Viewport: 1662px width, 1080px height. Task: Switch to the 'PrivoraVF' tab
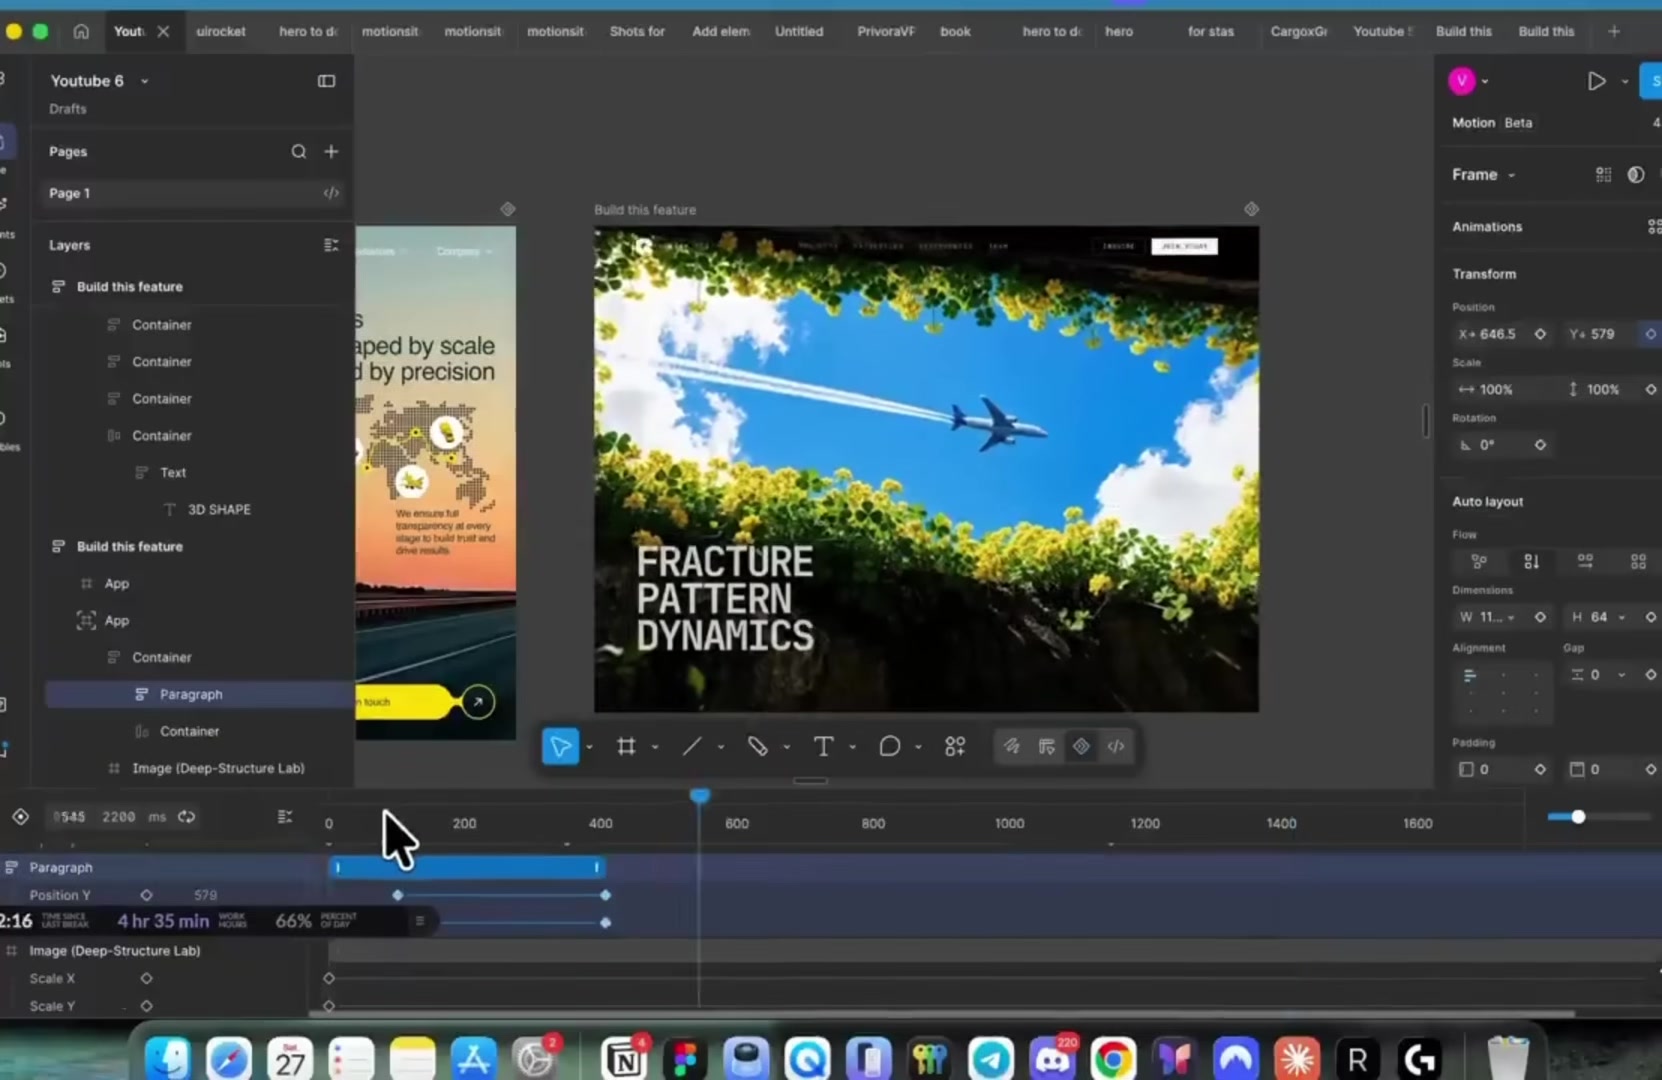pyautogui.click(x=885, y=31)
